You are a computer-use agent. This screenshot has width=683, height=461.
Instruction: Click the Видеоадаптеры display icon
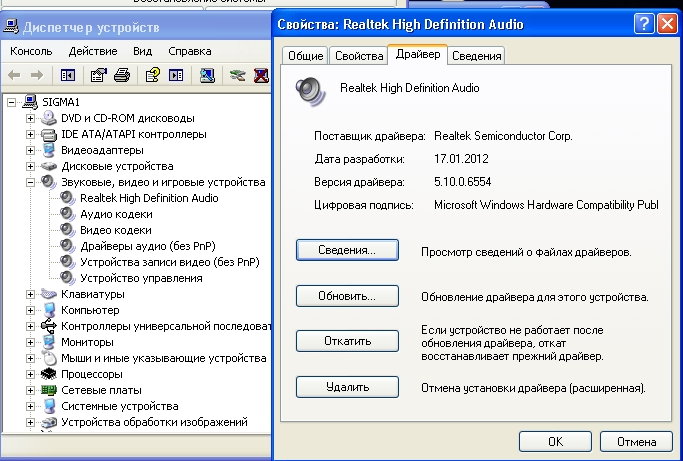(x=49, y=150)
